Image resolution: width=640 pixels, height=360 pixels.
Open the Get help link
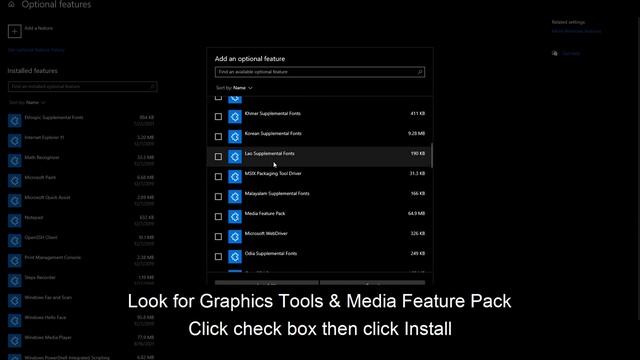tap(571, 53)
